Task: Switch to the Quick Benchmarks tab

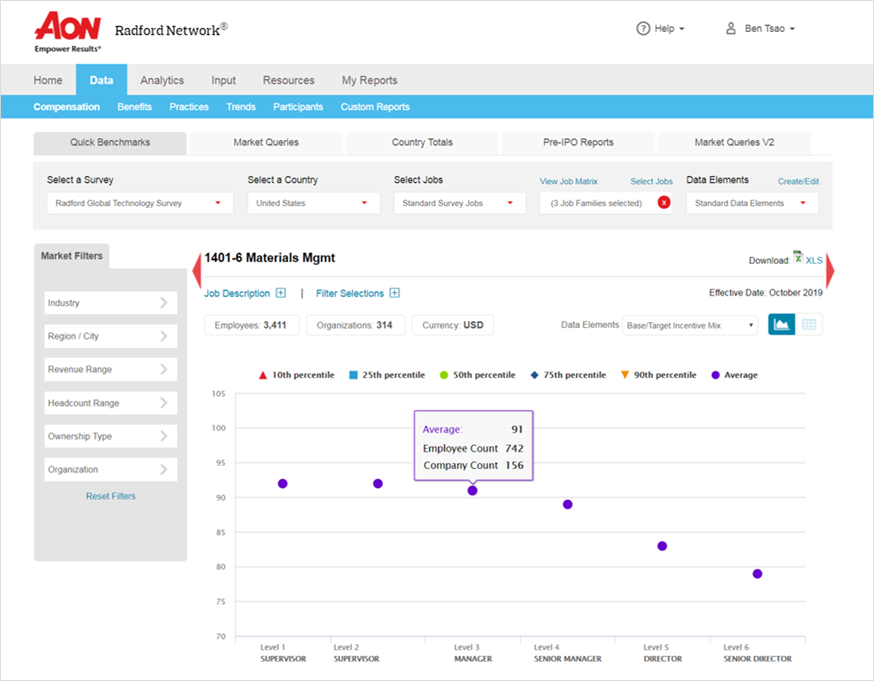Action: 110,143
